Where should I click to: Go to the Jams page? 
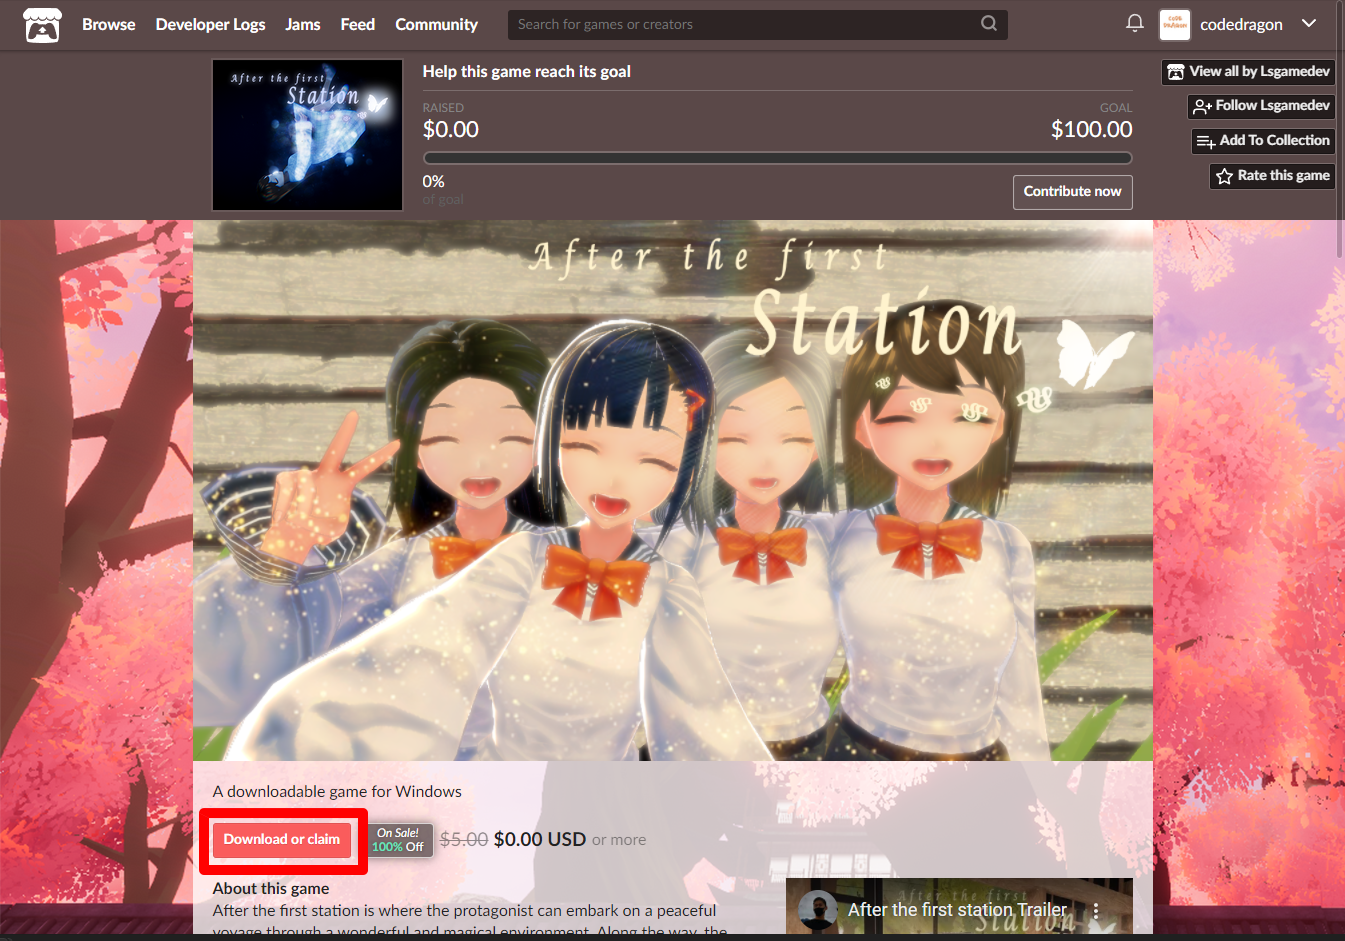(x=303, y=24)
